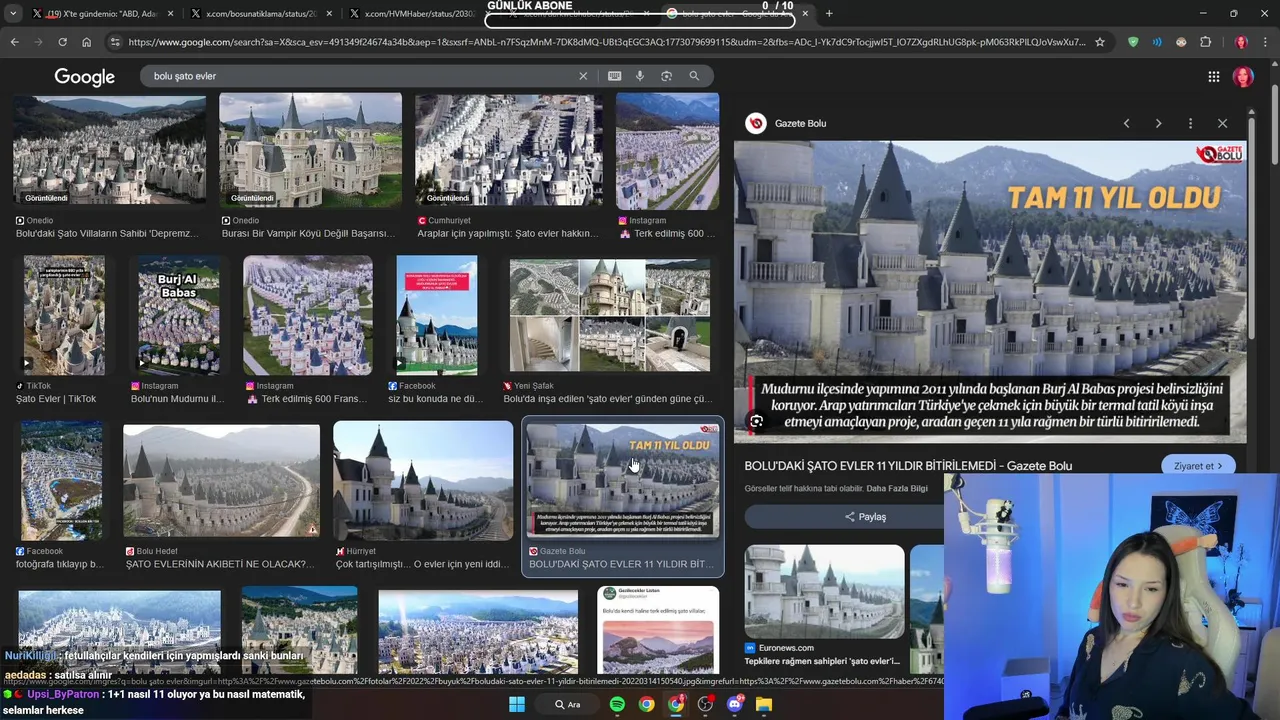Start voice search with the microphone icon

[640, 76]
